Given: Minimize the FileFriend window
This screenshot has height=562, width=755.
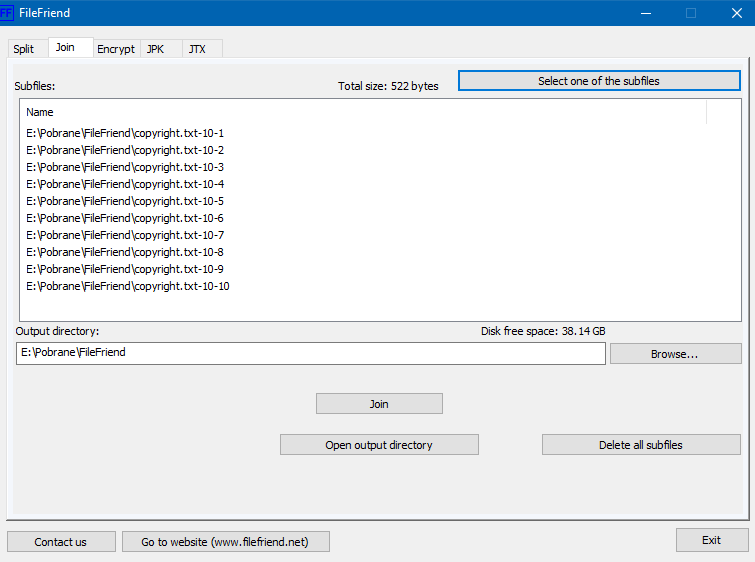Looking at the screenshot, I should (646, 13).
